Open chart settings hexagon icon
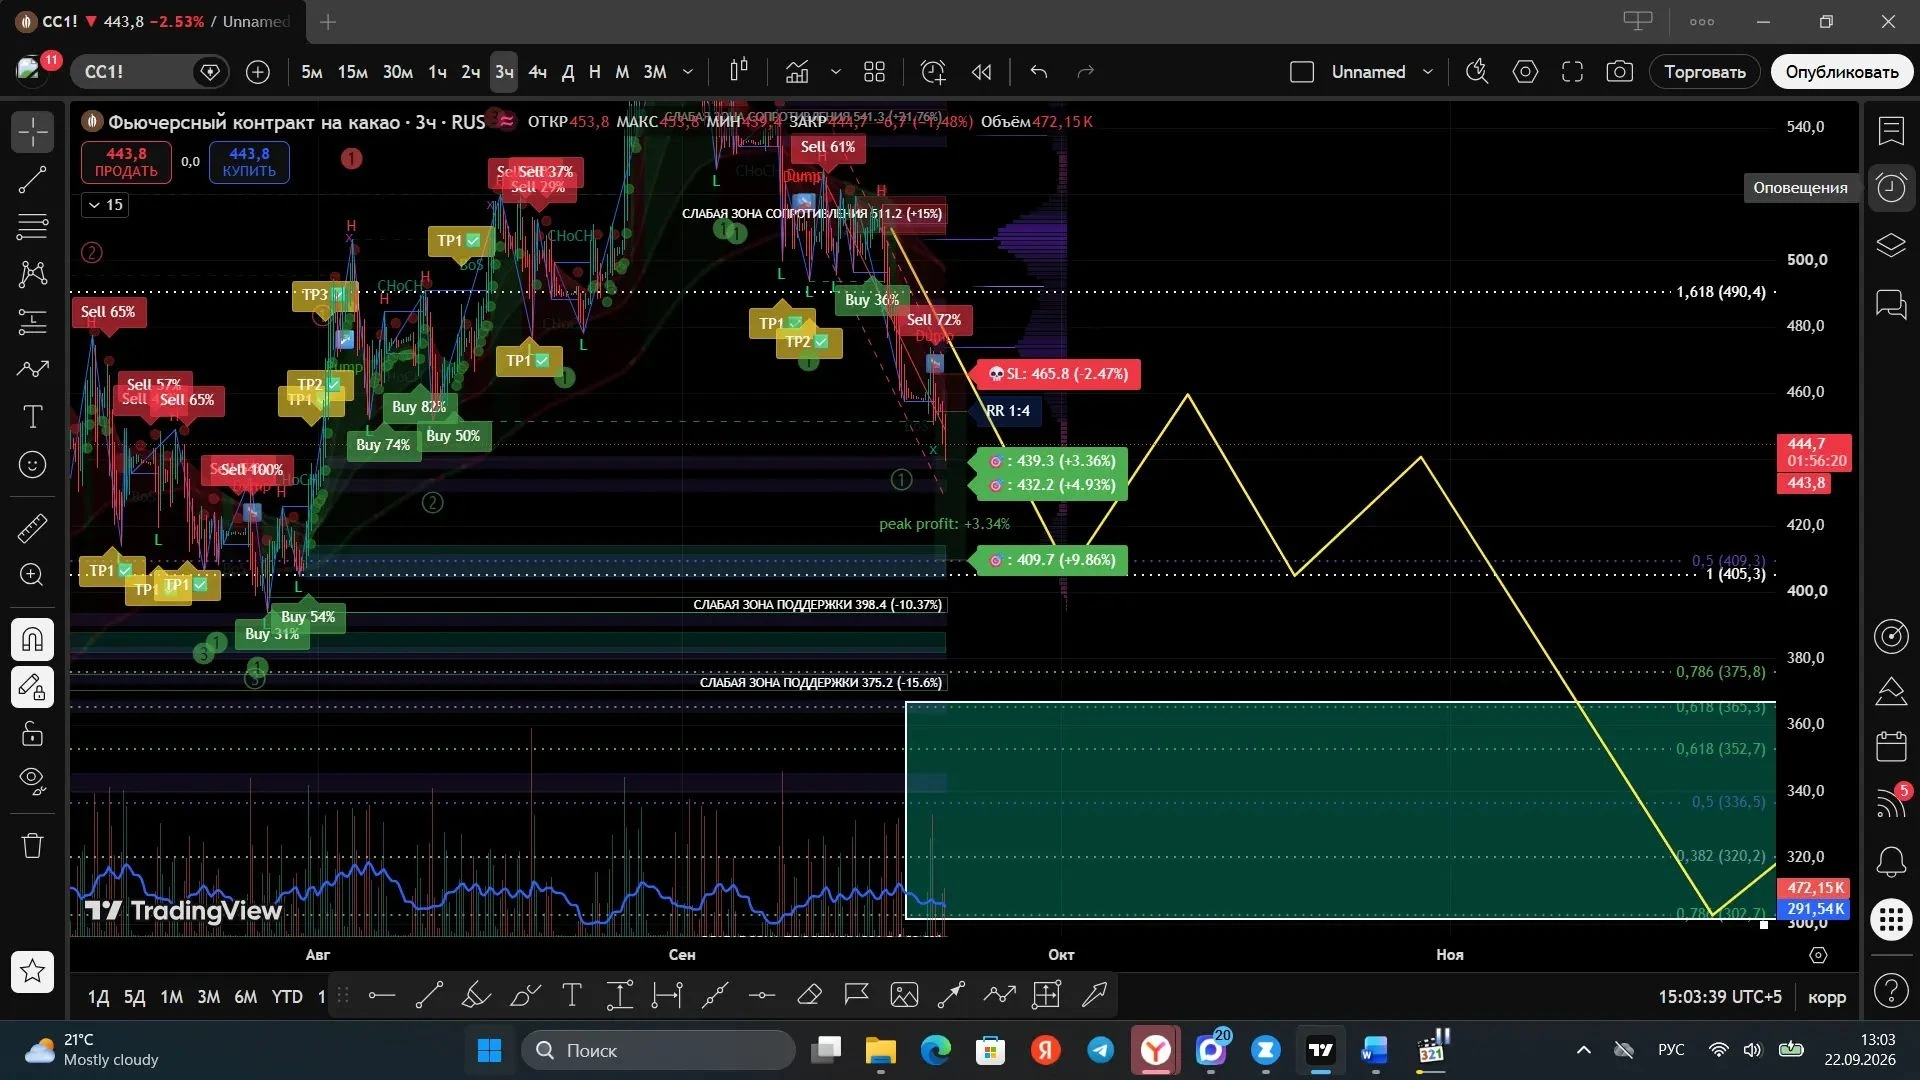 (1525, 72)
